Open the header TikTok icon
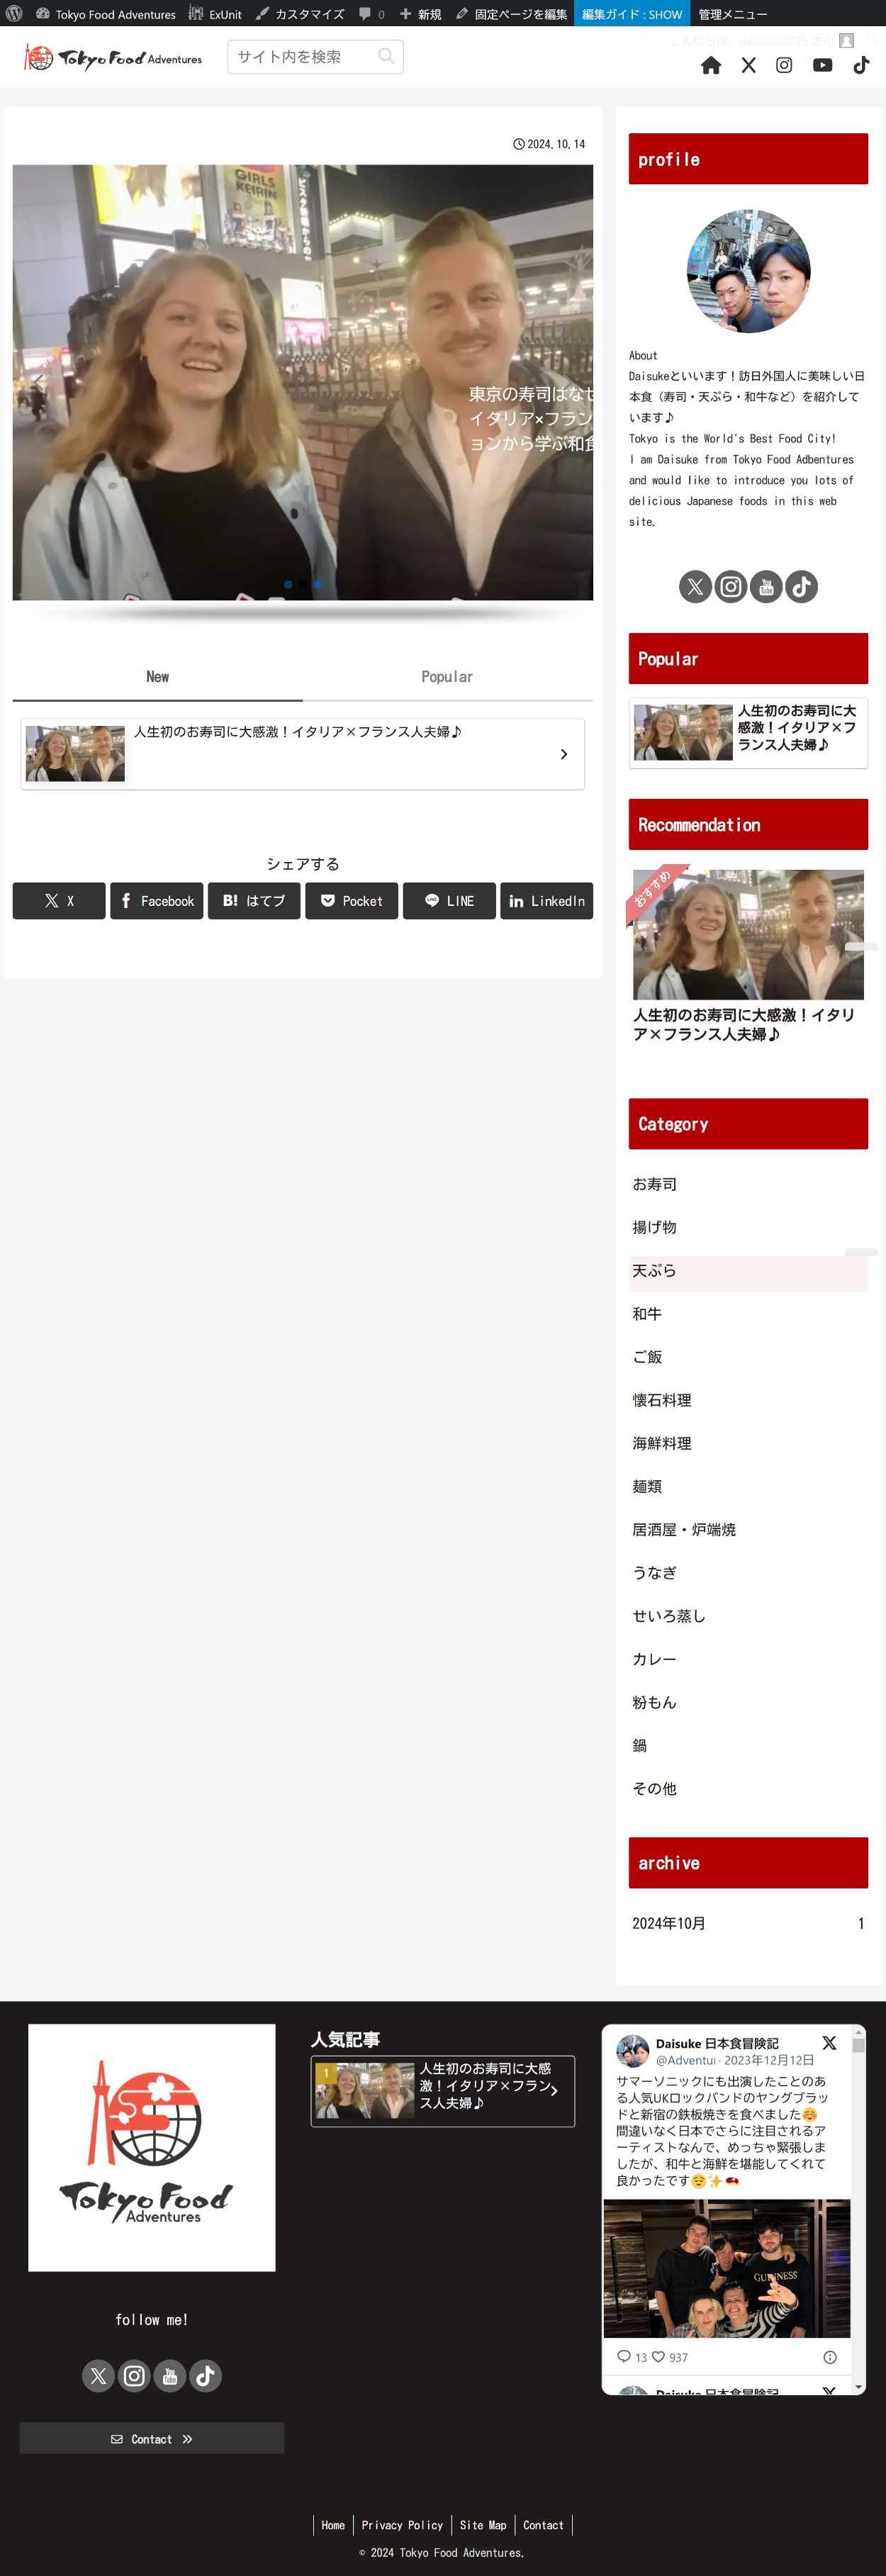 pos(861,65)
